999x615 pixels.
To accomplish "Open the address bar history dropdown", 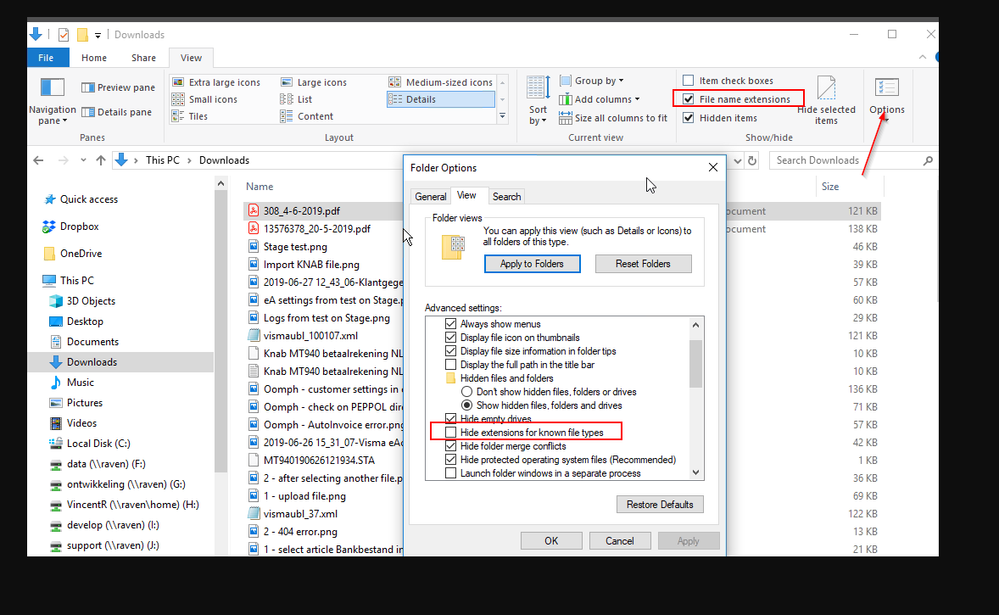I will pyautogui.click(x=737, y=161).
